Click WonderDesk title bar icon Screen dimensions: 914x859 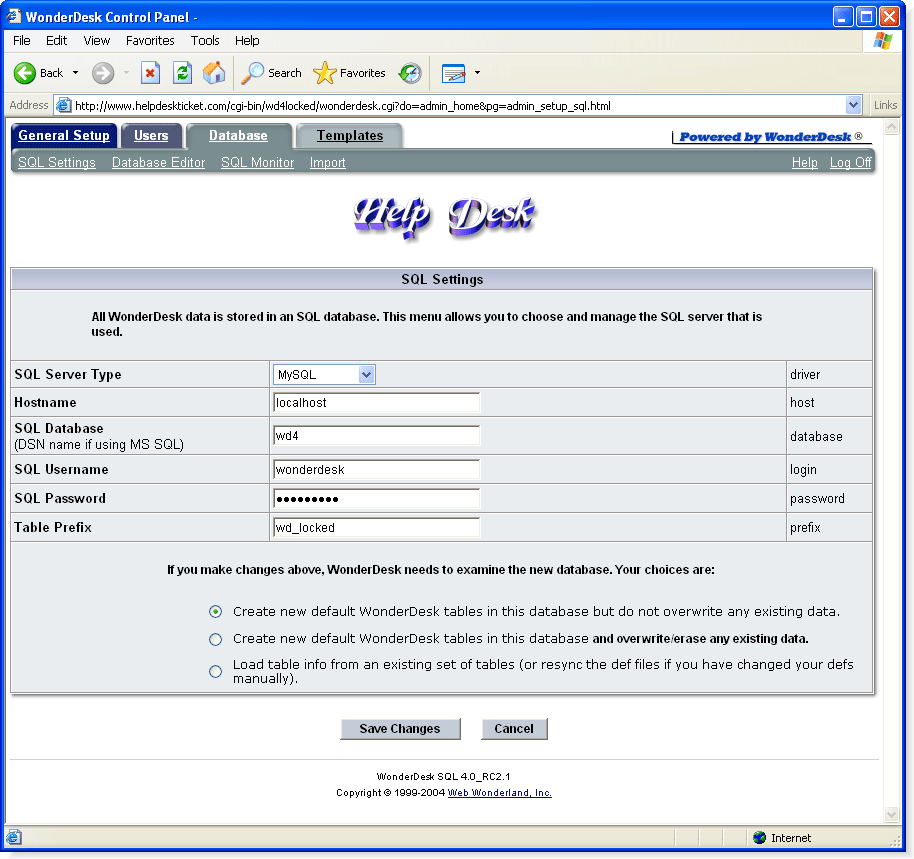(14, 16)
